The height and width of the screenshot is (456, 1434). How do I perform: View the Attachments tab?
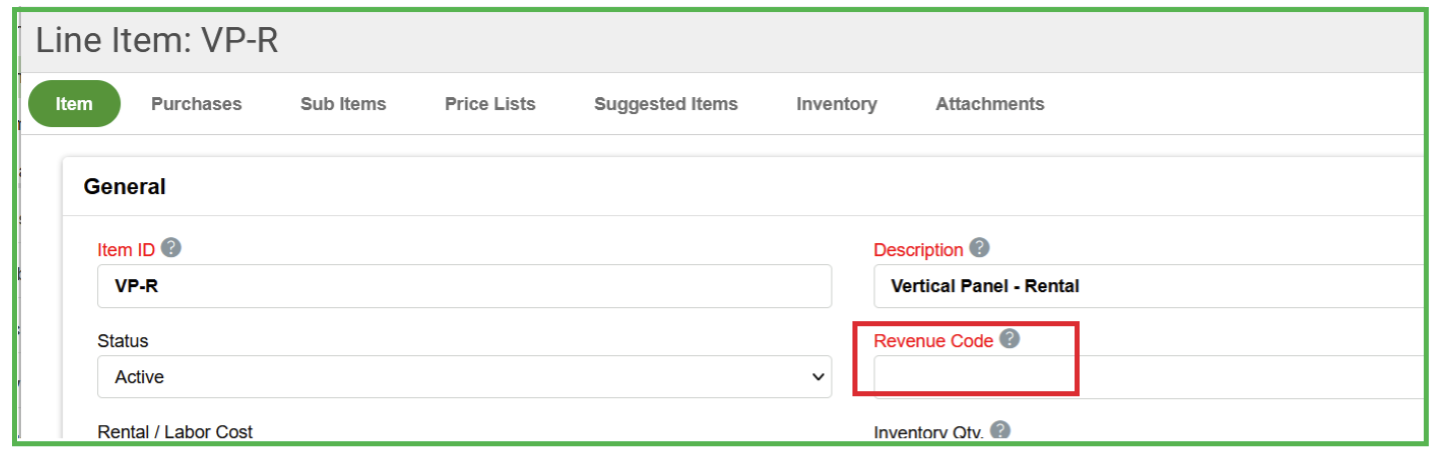(989, 104)
